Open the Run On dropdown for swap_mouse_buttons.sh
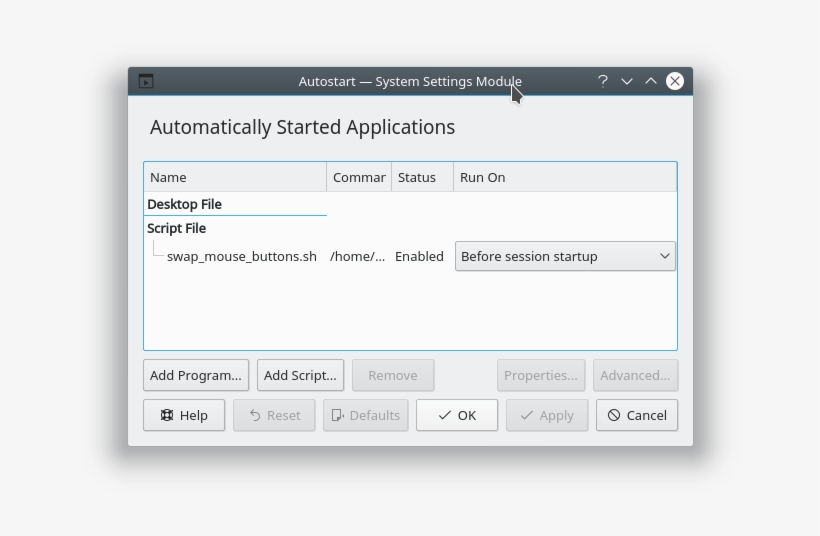 click(565, 256)
